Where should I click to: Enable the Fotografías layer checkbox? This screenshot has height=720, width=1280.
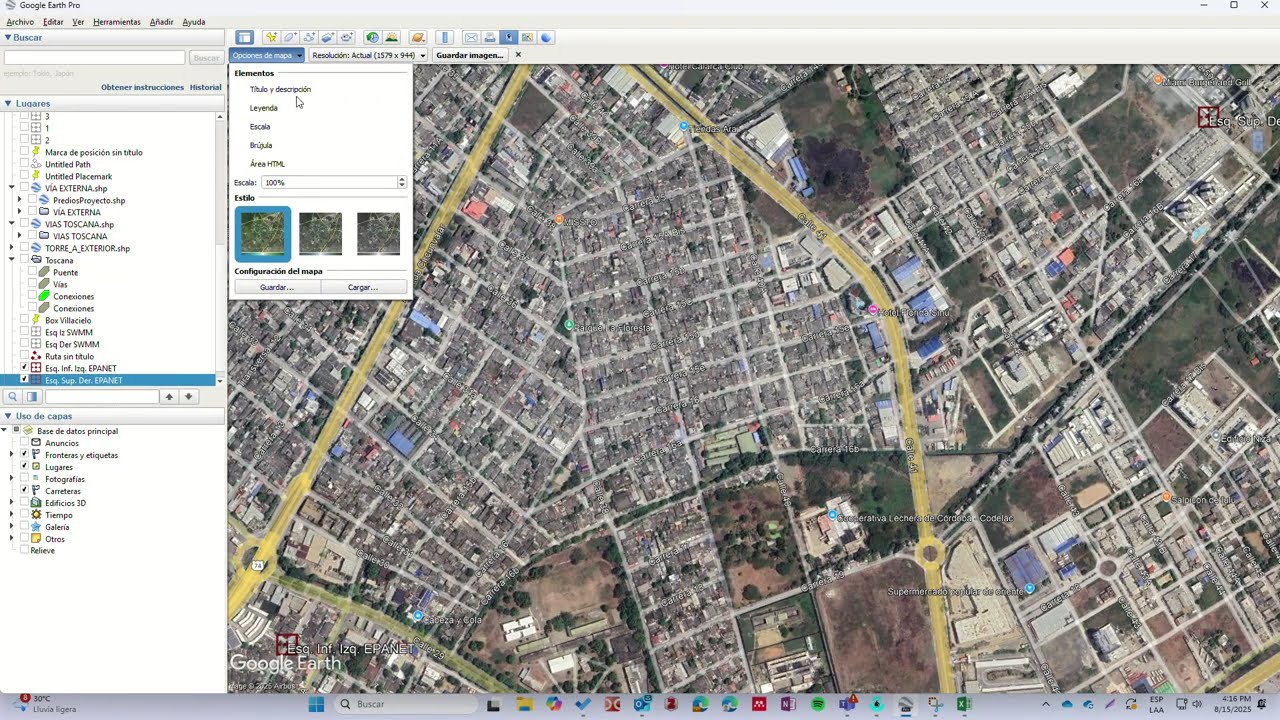coord(24,479)
